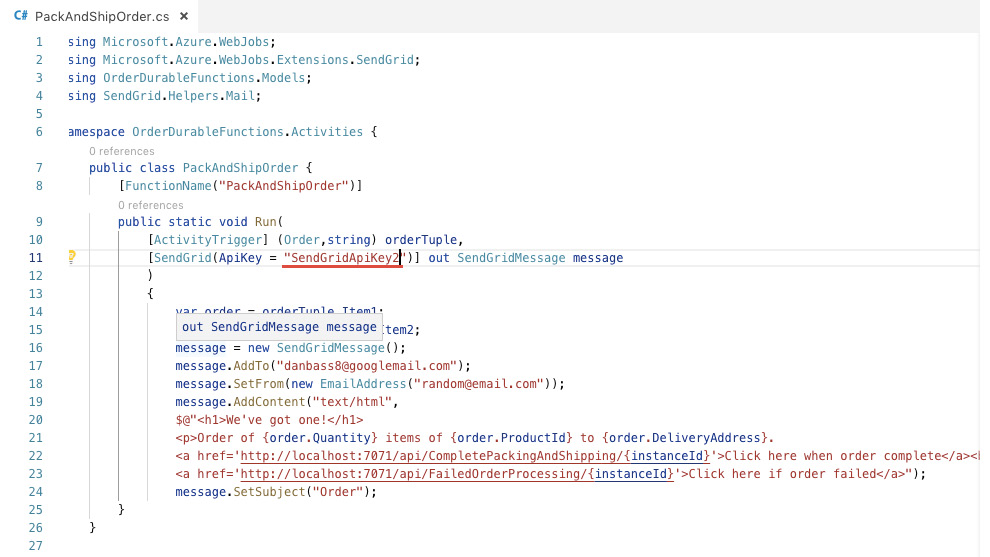This screenshot has width=990, height=557.
Task: Click message.SetSubject("Order") on line 24
Action: click(275, 492)
